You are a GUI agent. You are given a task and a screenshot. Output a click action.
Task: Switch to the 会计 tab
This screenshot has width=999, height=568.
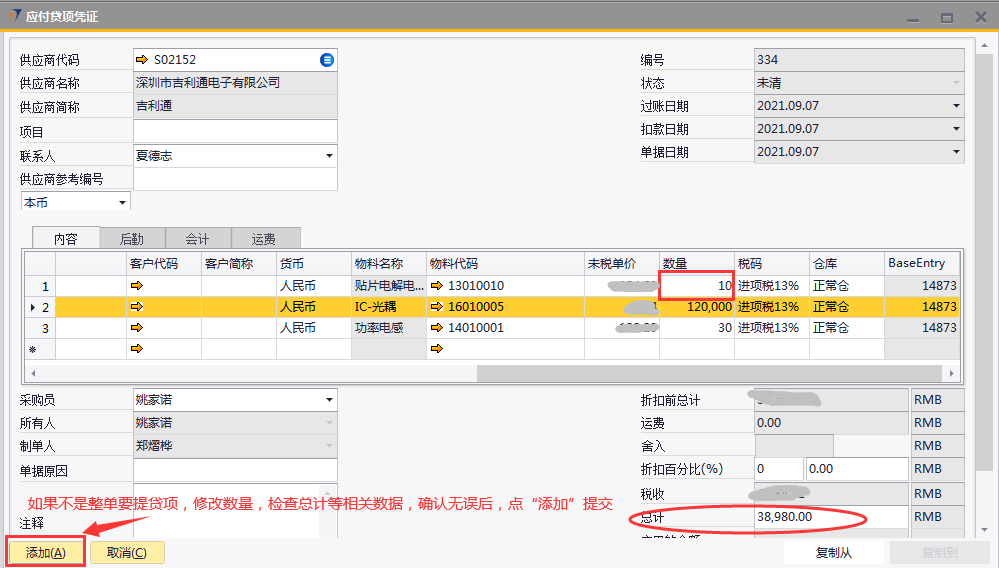tap(197, 239)
